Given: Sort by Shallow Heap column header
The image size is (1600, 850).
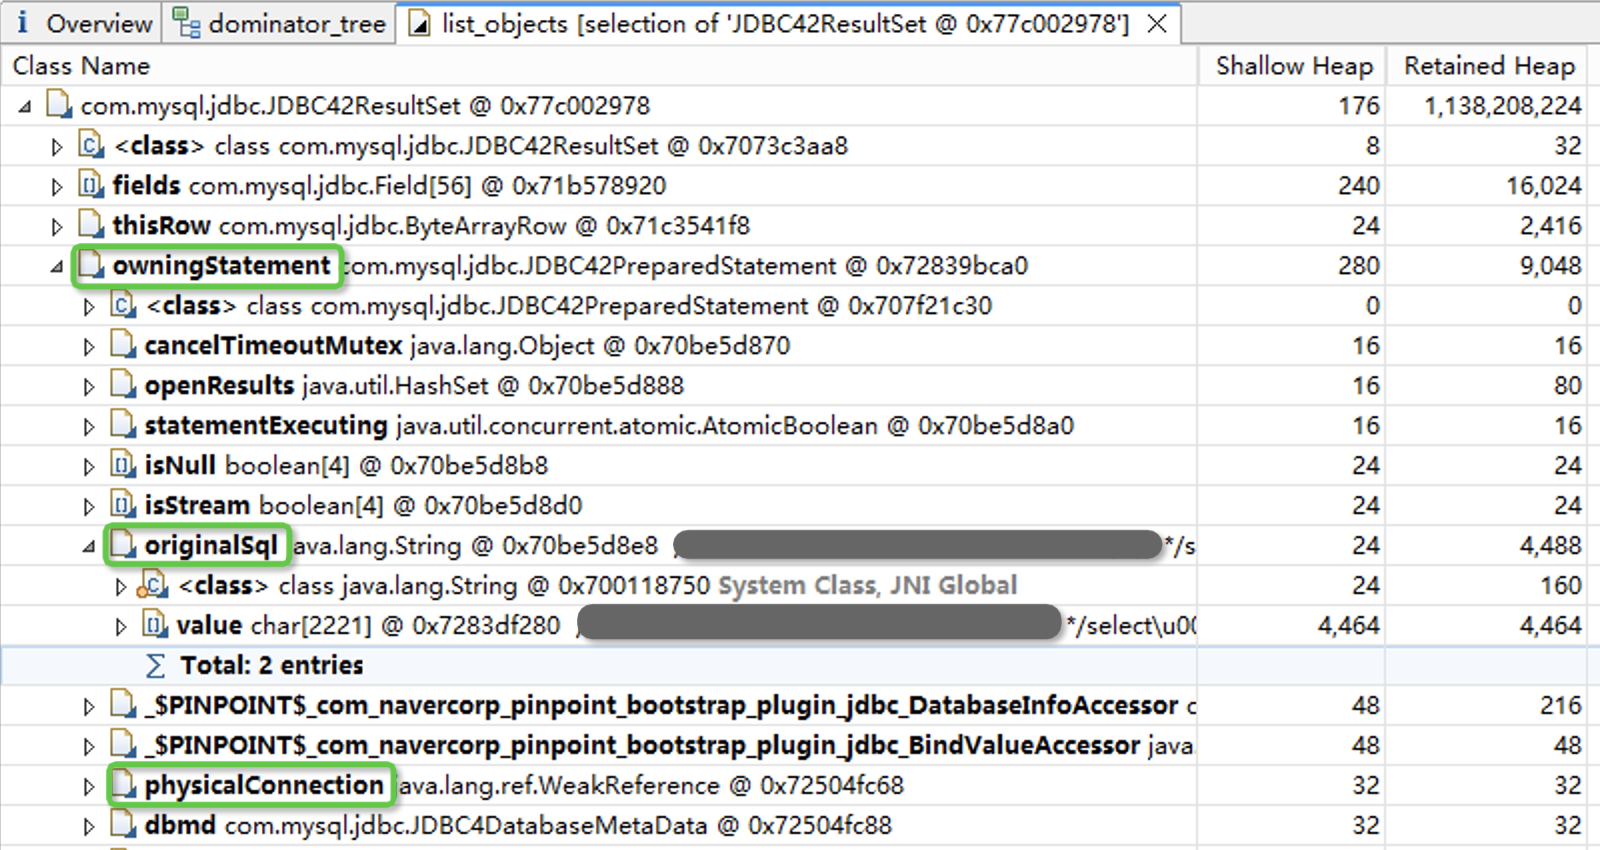Looking at the screenshot, I should point(1293,66).
